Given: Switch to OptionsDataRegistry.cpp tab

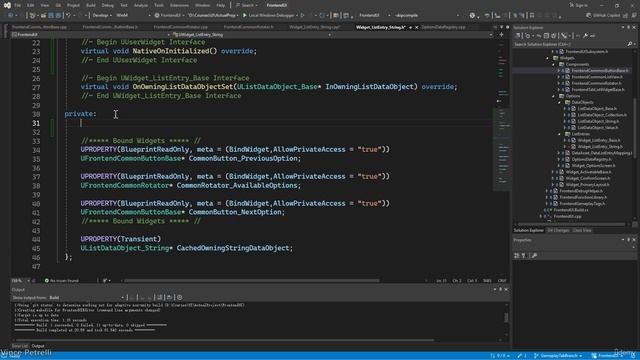Looking at the screenshot, I should click(443, 27).
